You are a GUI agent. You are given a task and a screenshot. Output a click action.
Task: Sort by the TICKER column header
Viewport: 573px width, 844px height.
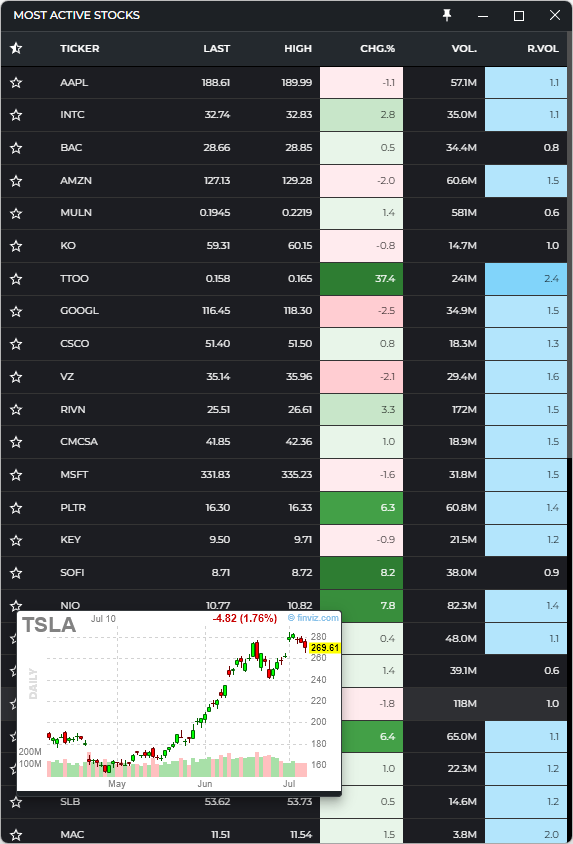(80, 48)
